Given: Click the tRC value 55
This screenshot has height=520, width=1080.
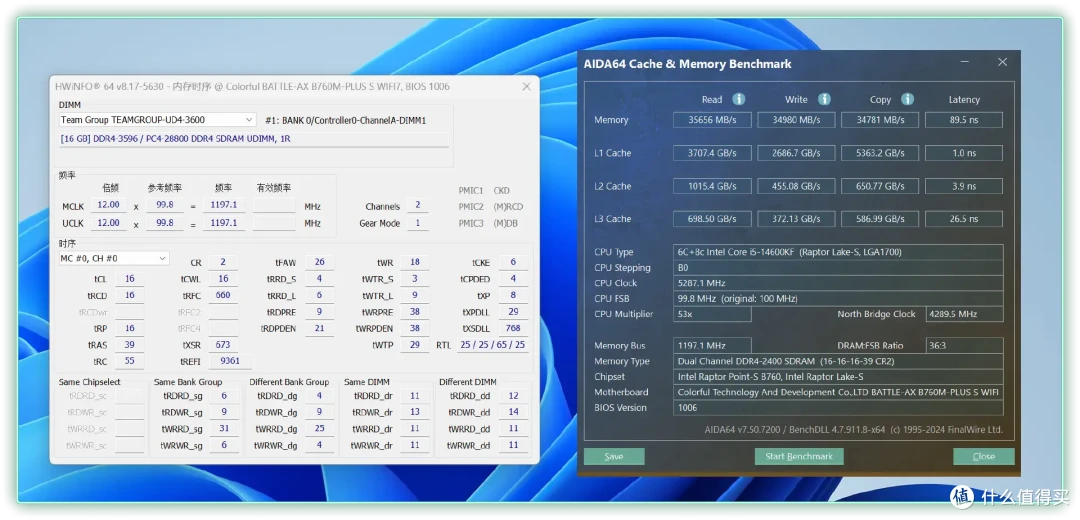Looking at the screenshot, I should tap(129, 362).
